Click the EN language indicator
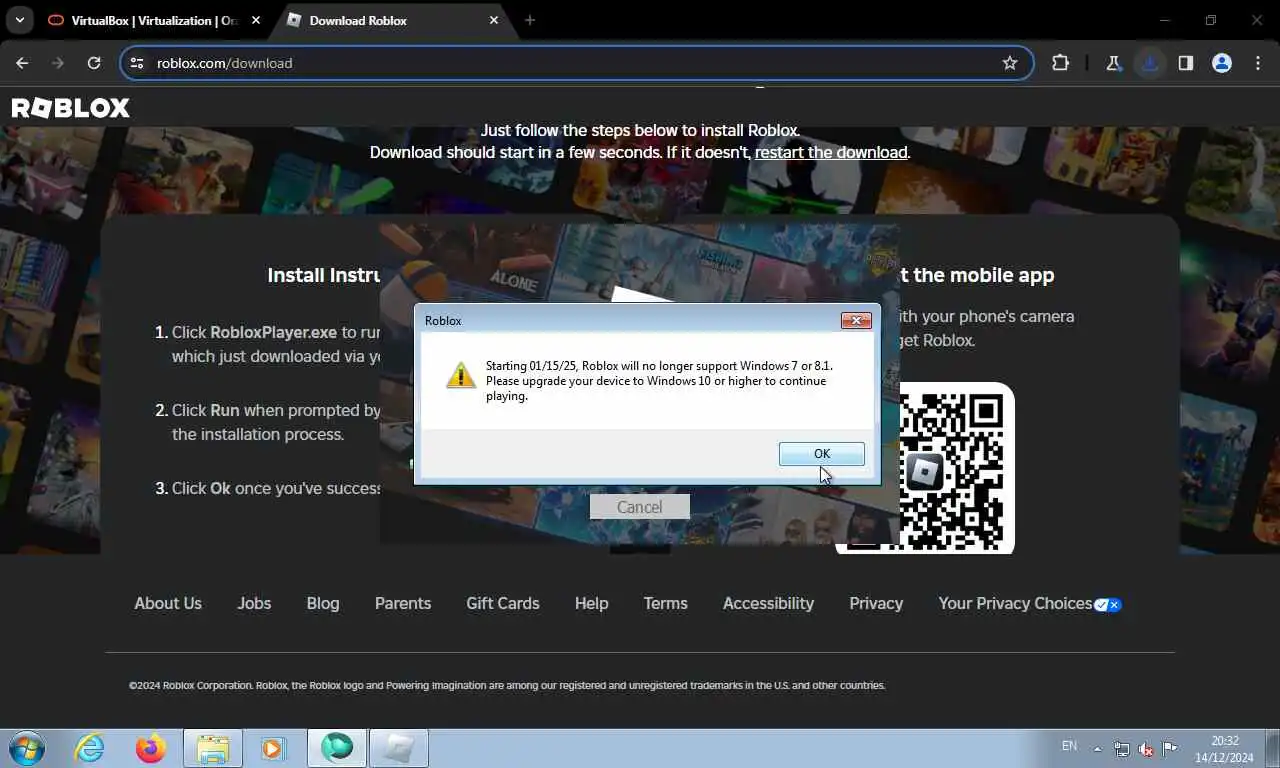Viewport: 1280px width, 768px height. point(1069,746)
